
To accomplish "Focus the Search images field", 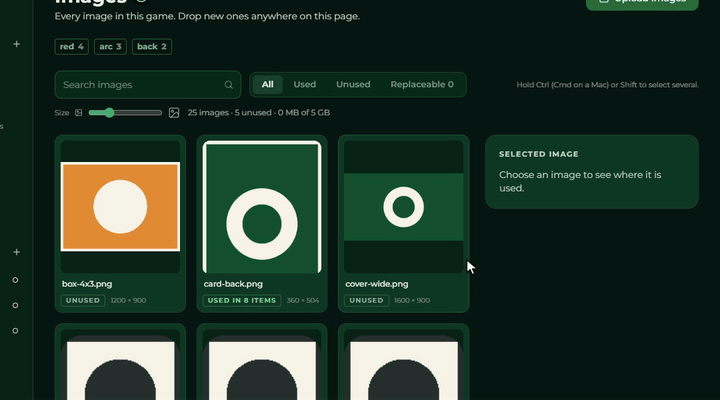I will tap(148, 85).
